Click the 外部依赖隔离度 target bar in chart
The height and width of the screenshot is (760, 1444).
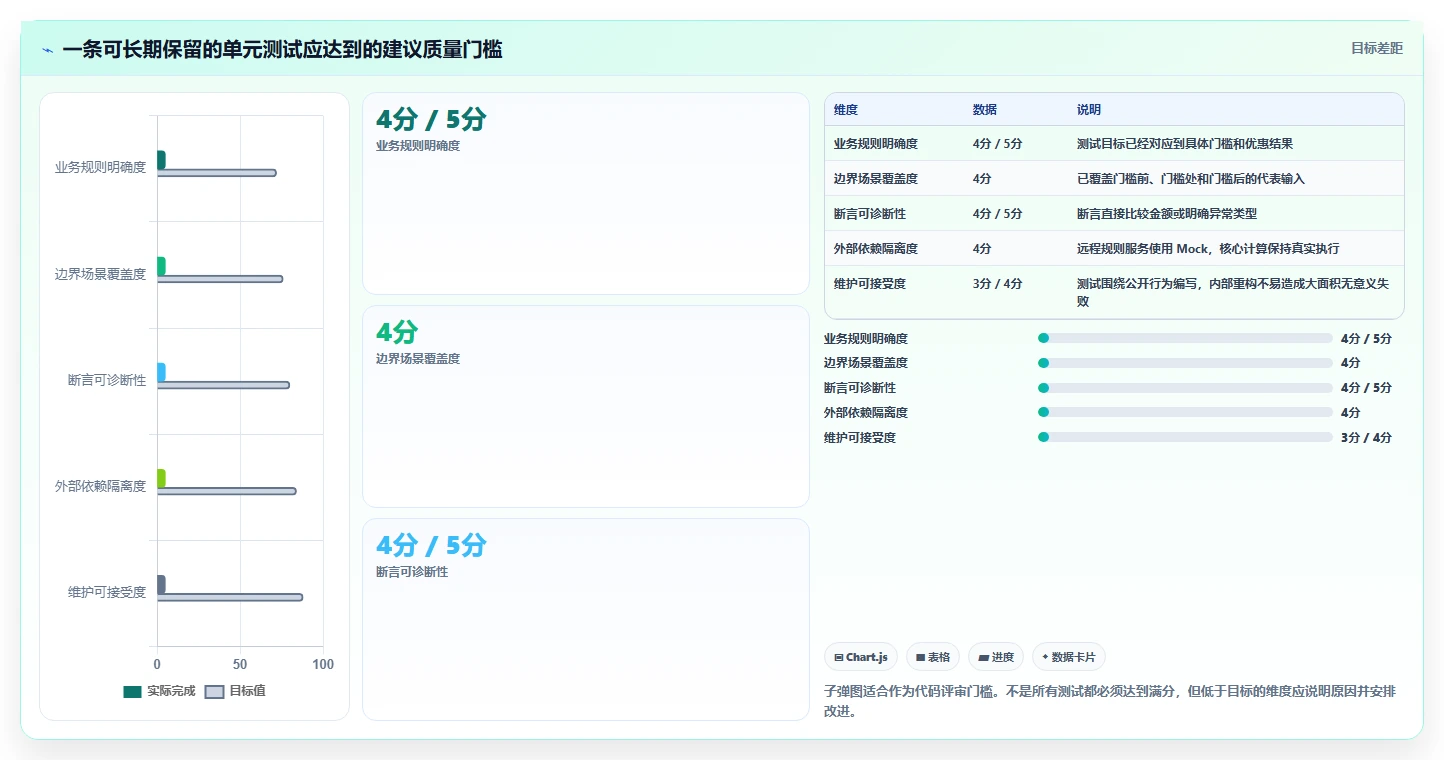tap(226, 491)
